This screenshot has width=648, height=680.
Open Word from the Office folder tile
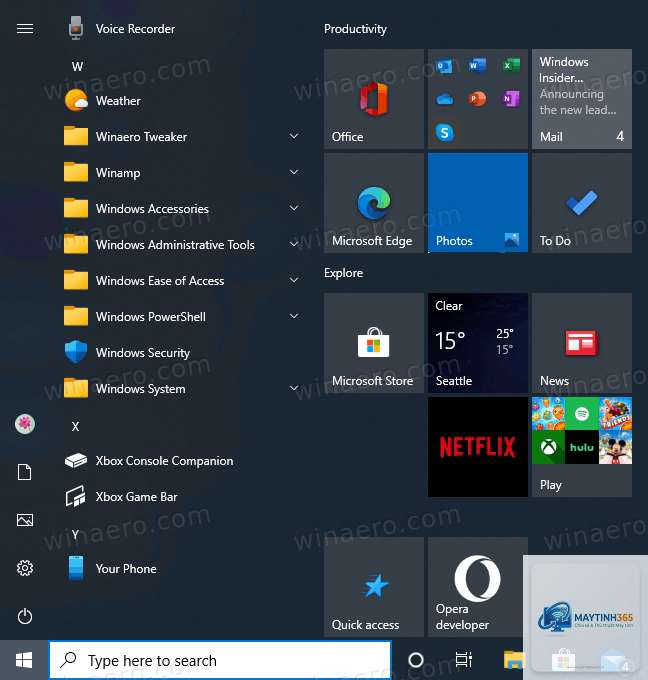[x=478, y=65]
